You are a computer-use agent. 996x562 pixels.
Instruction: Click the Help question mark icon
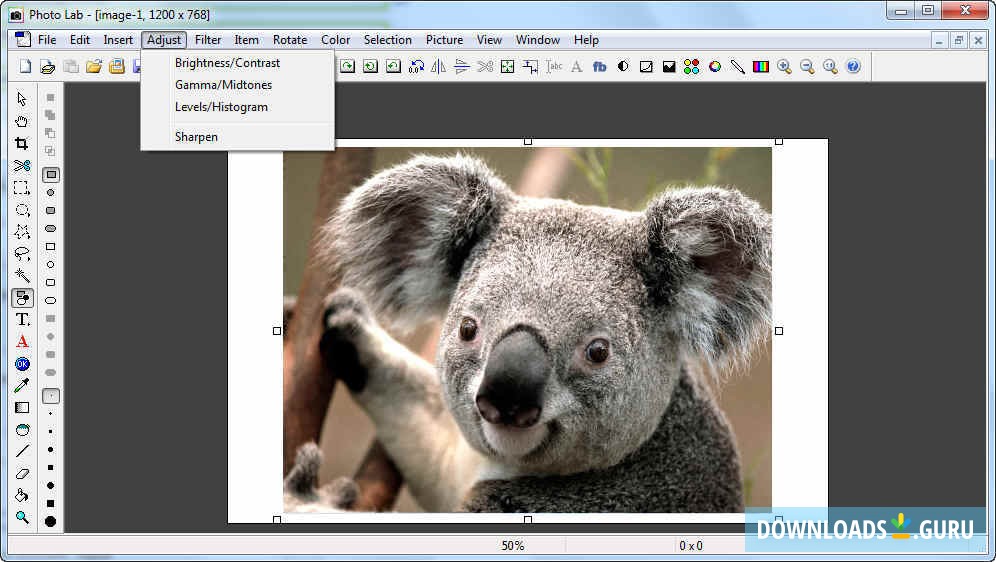point(853,67)
